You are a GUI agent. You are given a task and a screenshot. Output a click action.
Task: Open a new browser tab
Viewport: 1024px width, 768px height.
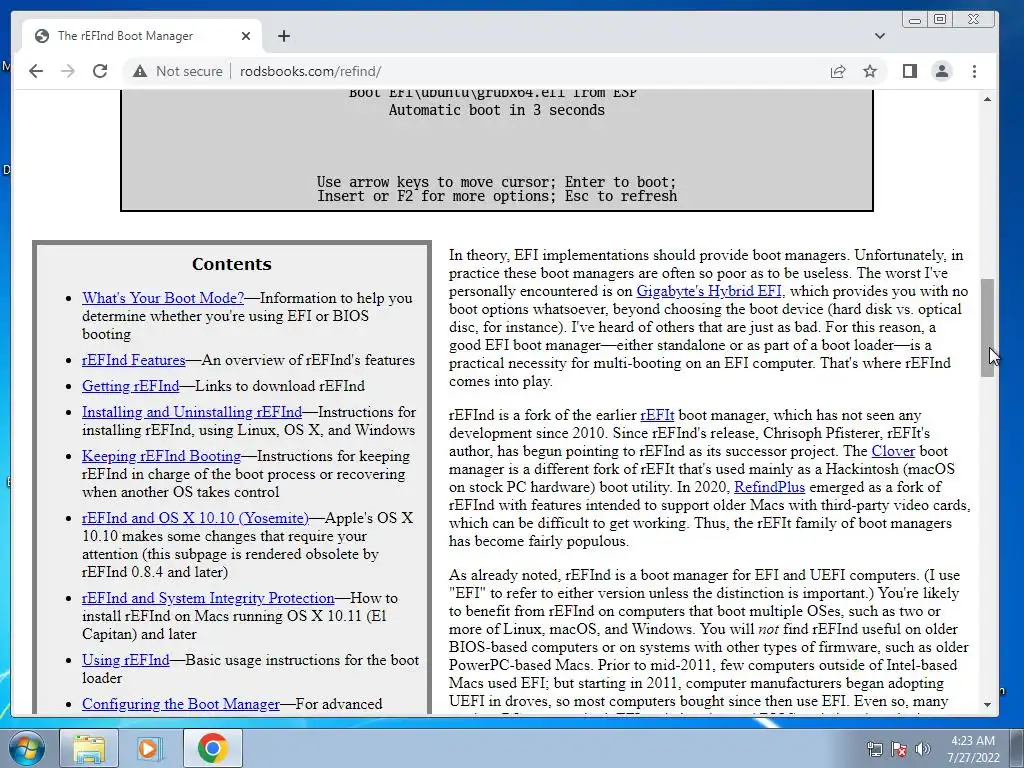click(283, 36)
